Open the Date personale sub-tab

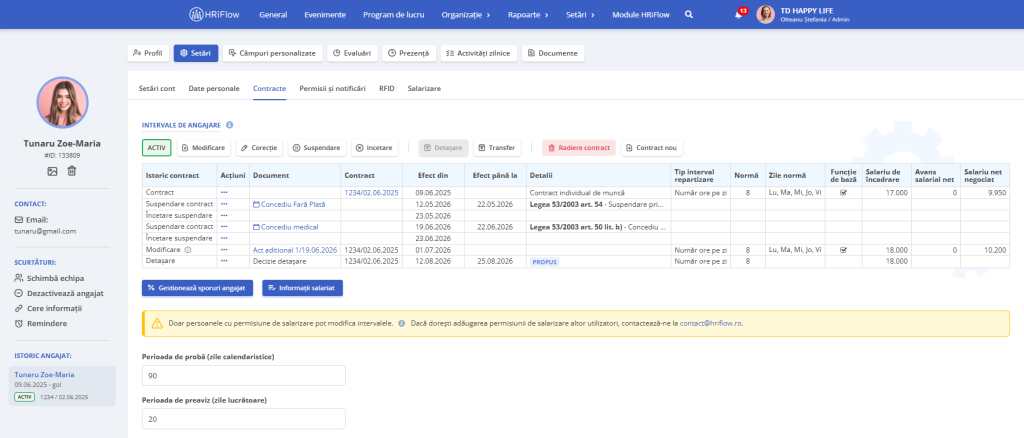pos(214,88)
